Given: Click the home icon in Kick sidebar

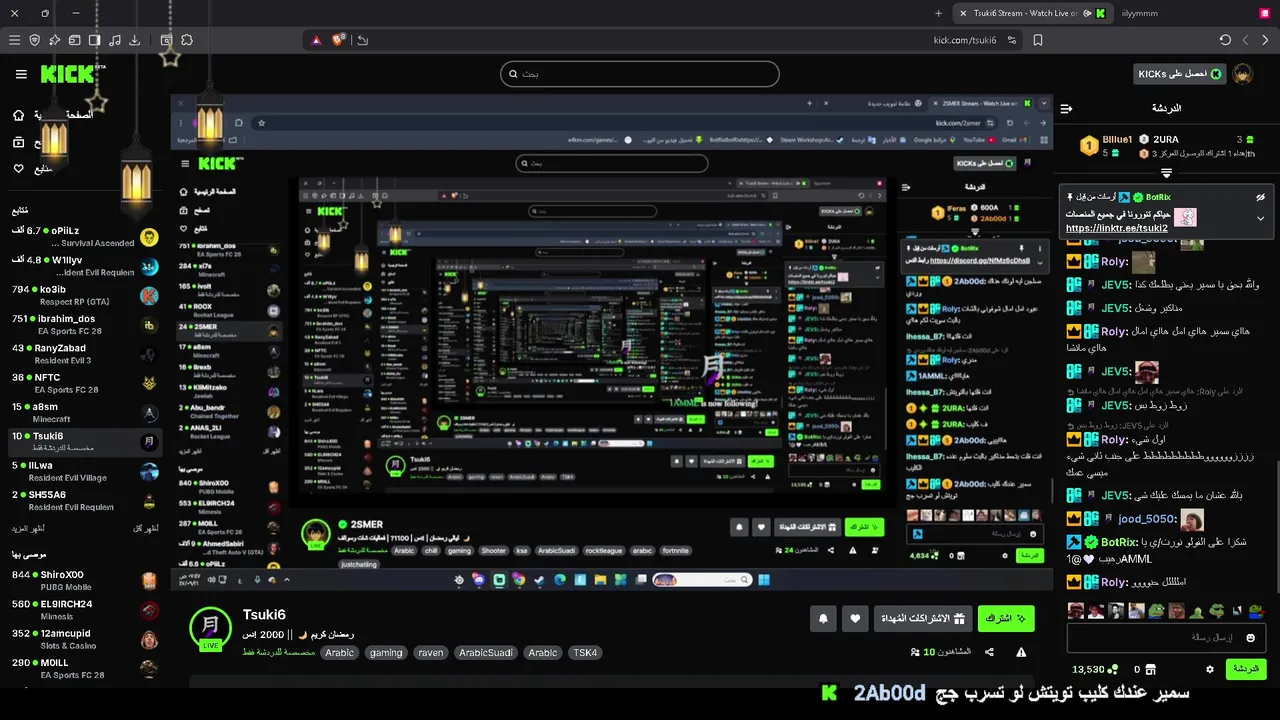Looking at the screenshot, I should [18, 115].
